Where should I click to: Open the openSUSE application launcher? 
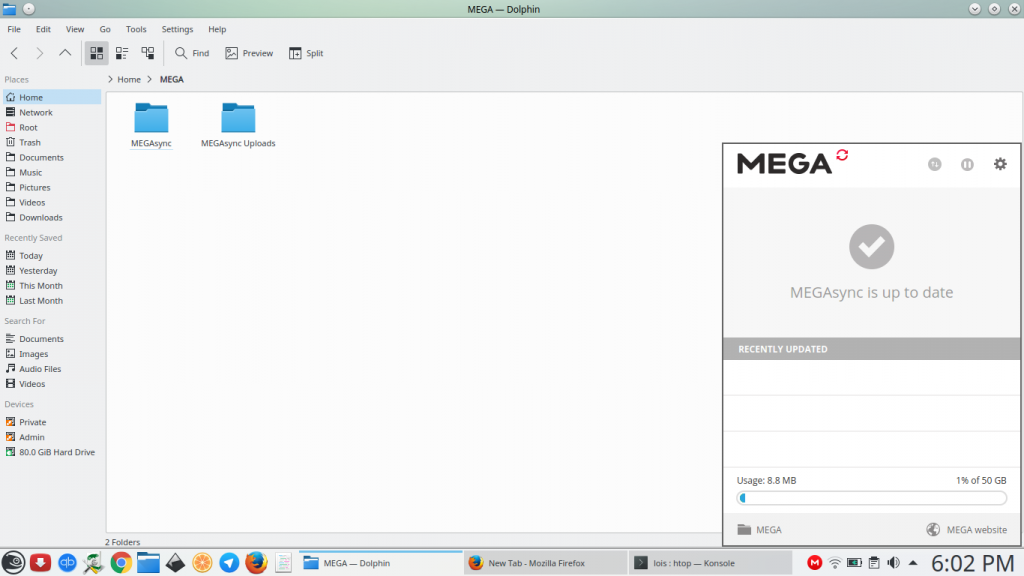(x=13, y=562)
